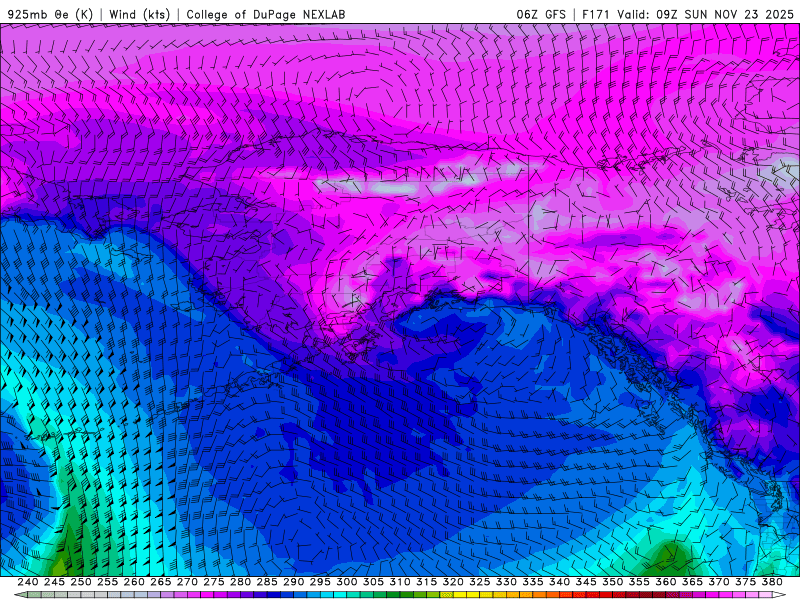Select the 345 legend value

point(586,582)
